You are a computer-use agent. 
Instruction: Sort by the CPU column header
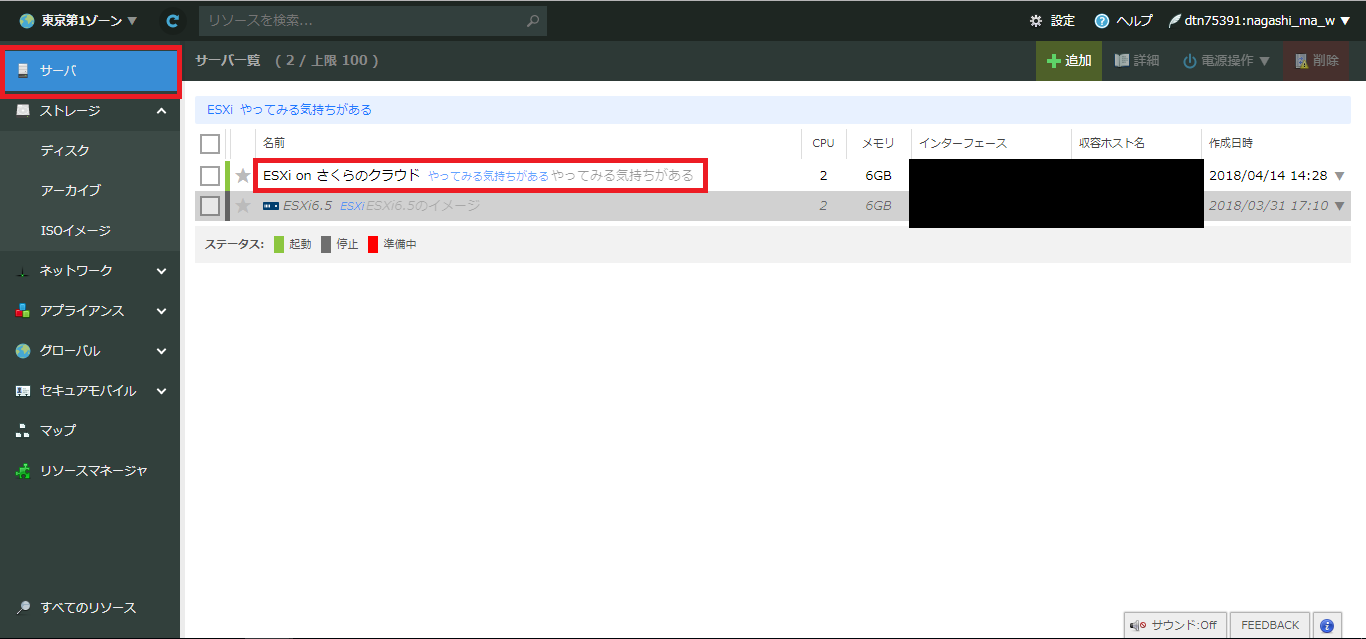click(823, 143)
